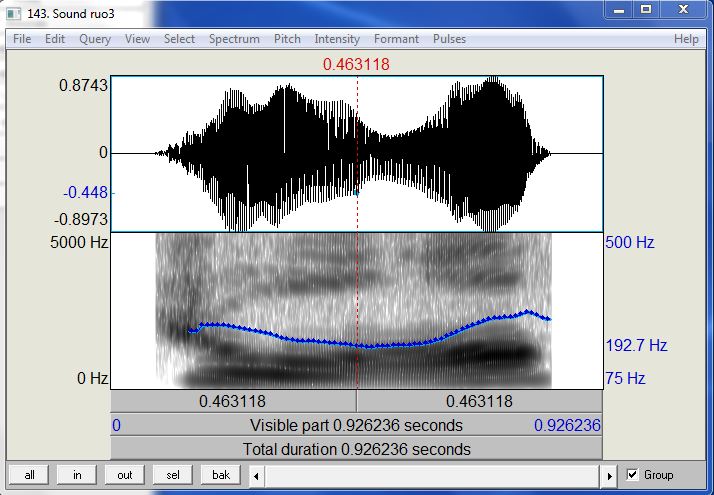This screenshot has width=714, height=495.
Task: Play the right 0.463118 segment bar
Action: click(x=479, y=401)
